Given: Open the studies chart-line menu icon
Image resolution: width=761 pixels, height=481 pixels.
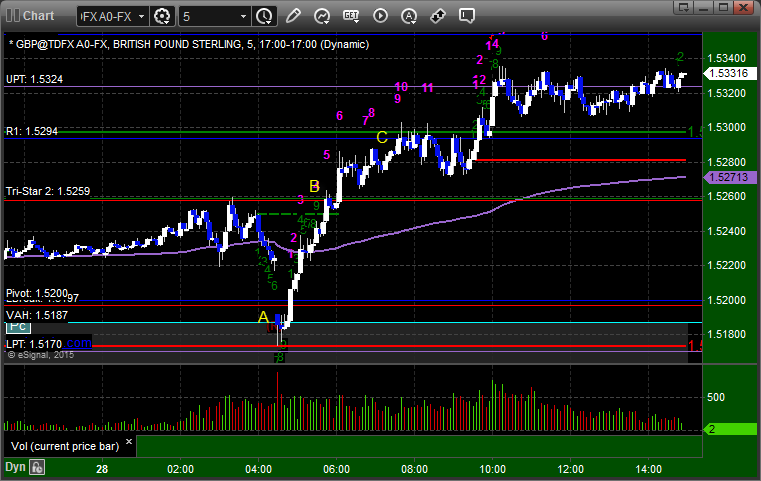Looking at the screenshot, I should tap(321, 16).
